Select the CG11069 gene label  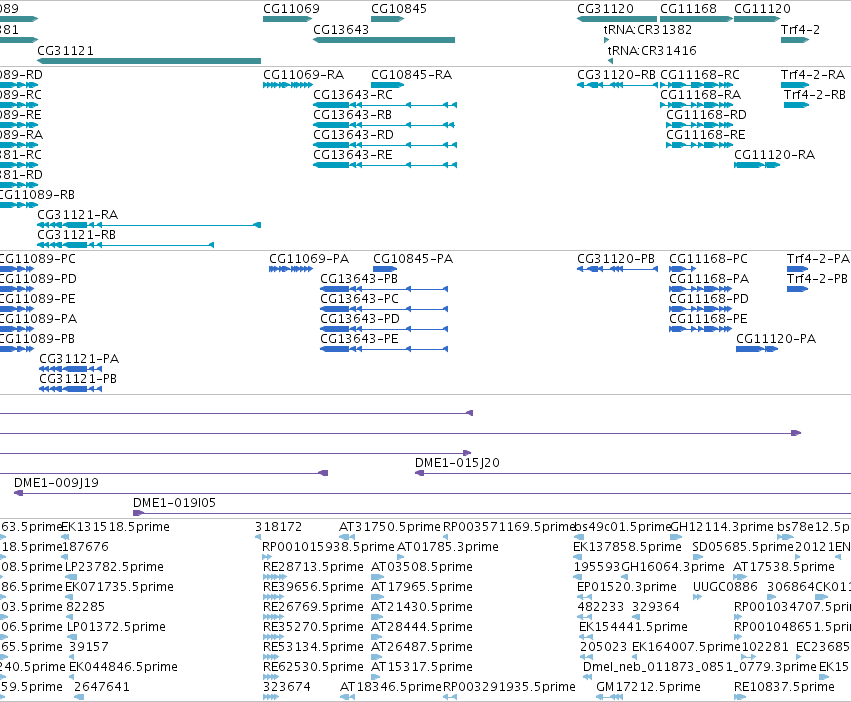[x=291, y=9]
